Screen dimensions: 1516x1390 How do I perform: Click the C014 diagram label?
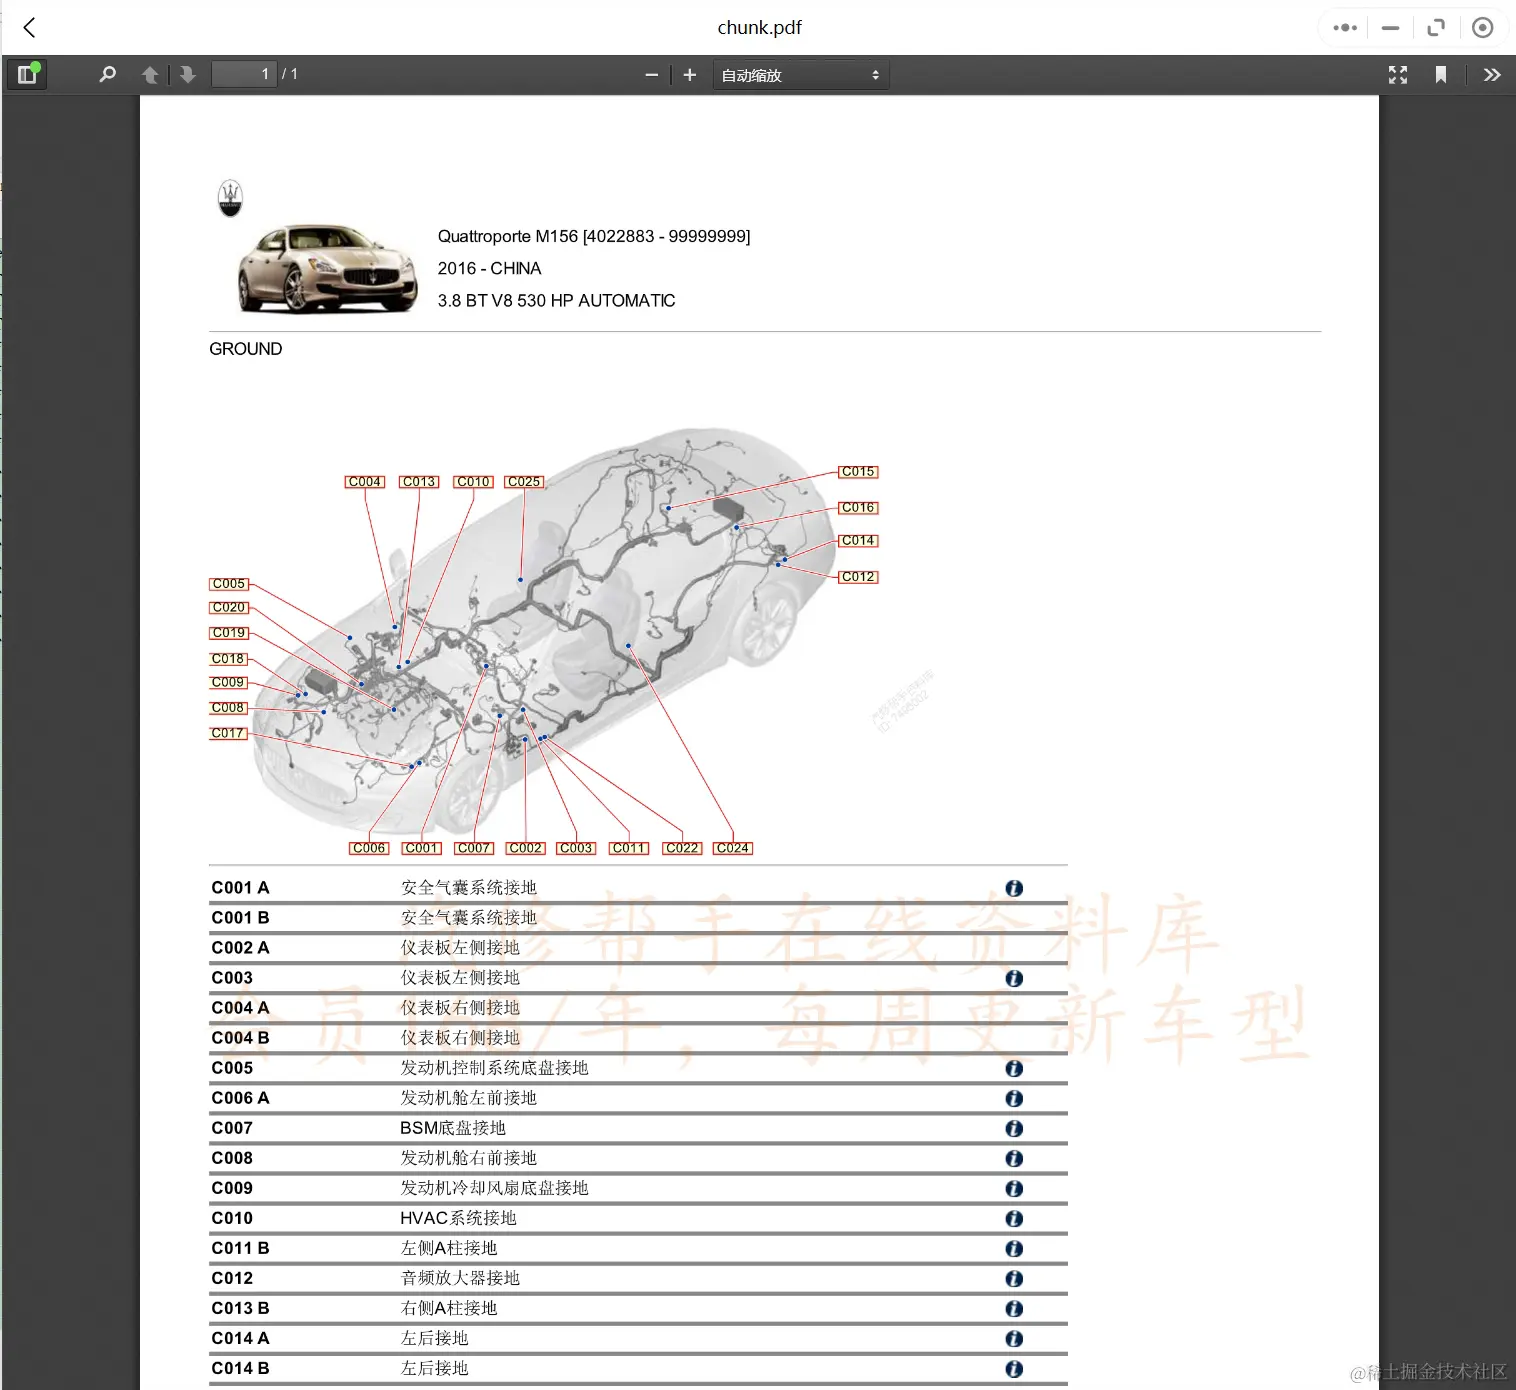(858, 540)
